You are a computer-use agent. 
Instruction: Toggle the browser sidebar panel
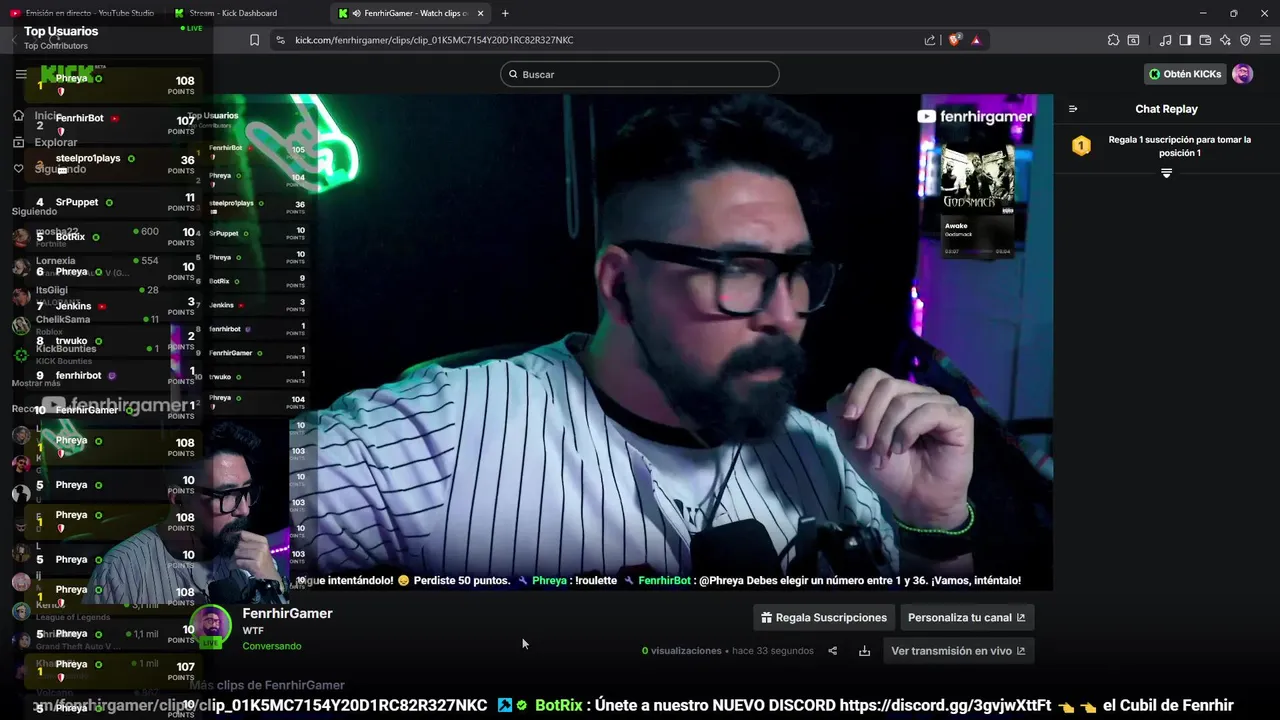[1185, 40]
